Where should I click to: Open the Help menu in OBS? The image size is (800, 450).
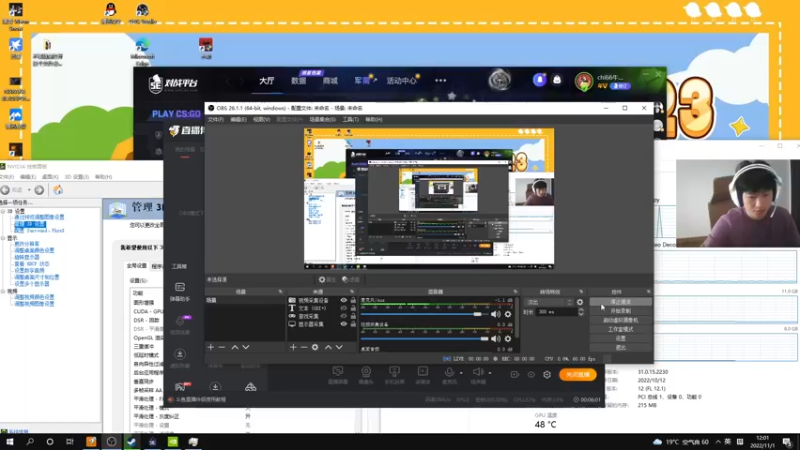point(373,119)
